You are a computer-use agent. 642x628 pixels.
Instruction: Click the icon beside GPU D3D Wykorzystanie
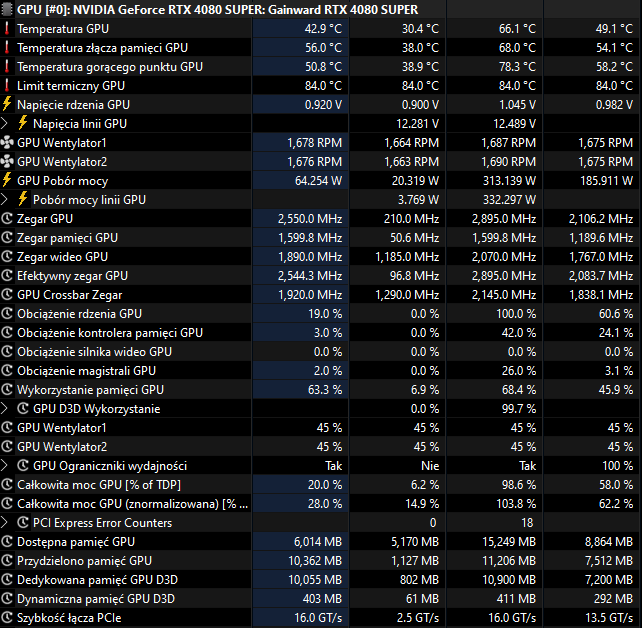click(23, 409)
